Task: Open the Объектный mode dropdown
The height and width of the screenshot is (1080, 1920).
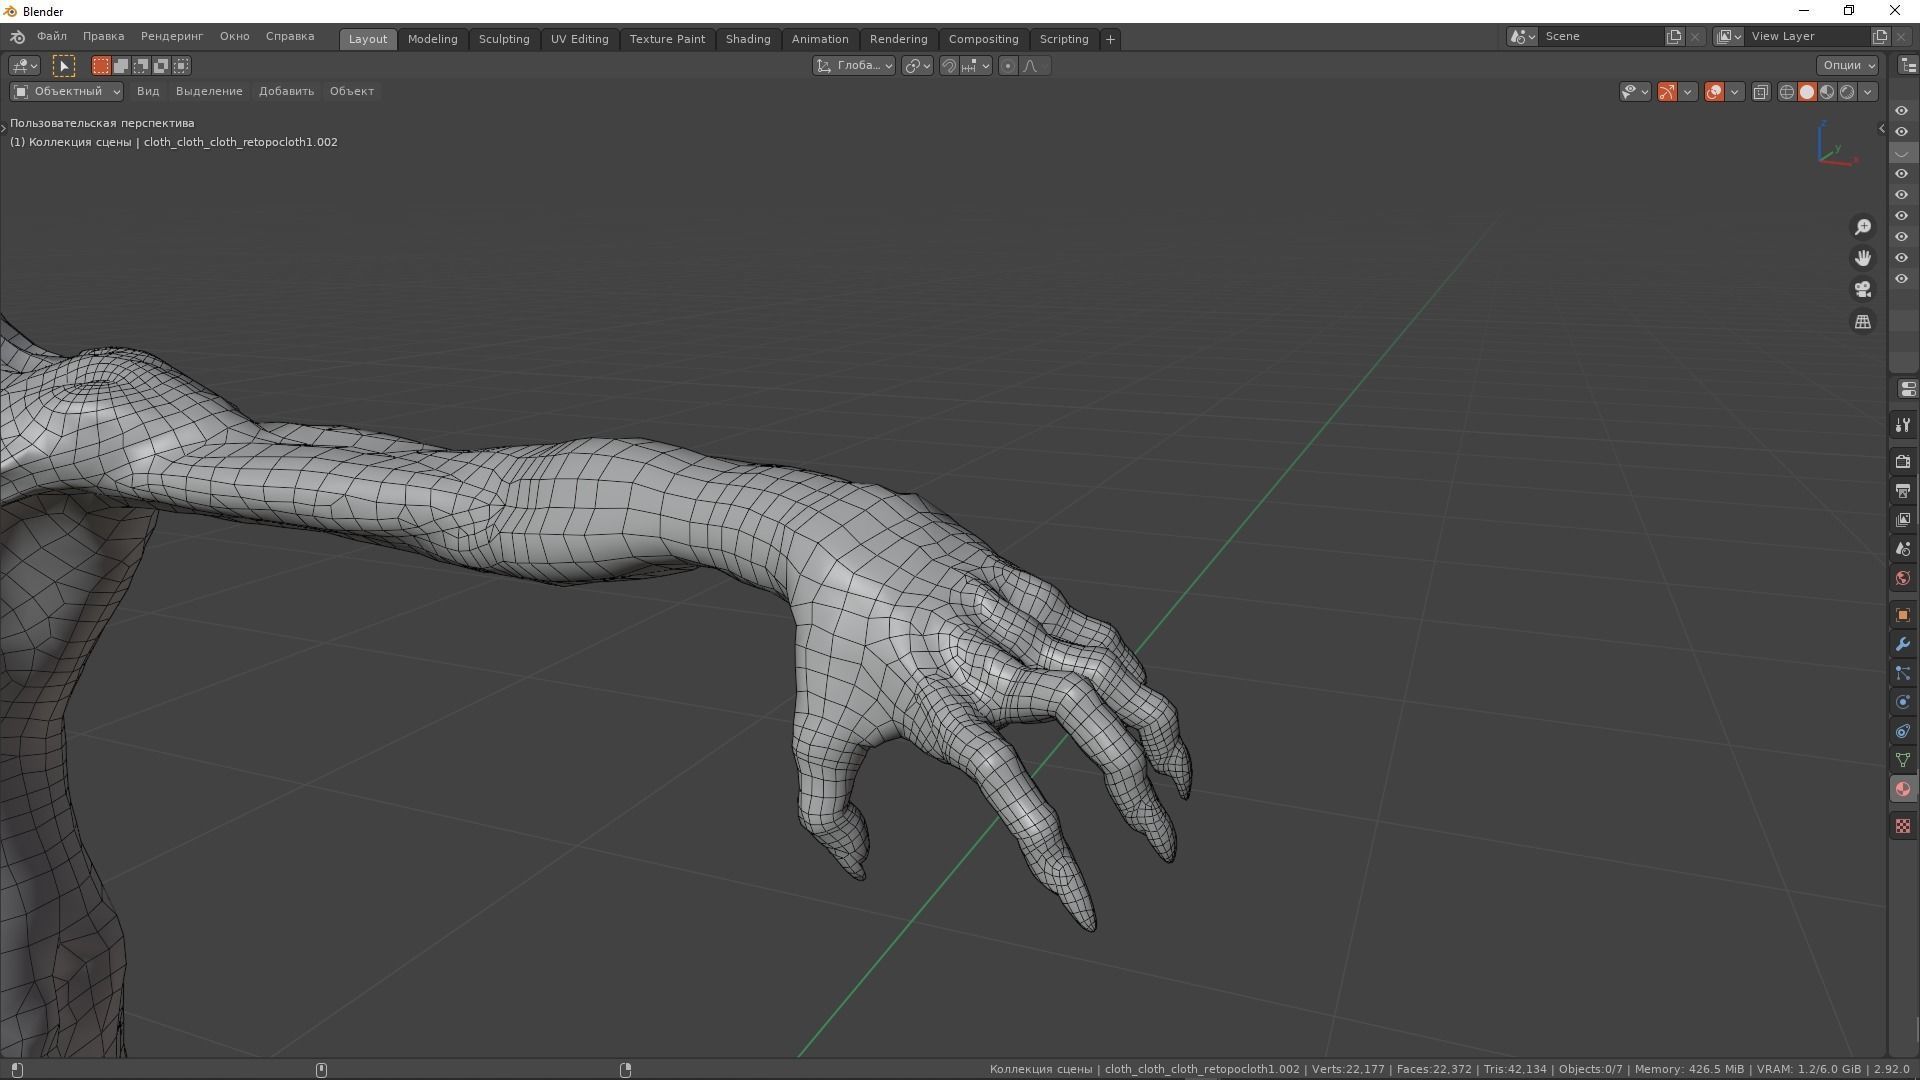Action: point(67,92)
